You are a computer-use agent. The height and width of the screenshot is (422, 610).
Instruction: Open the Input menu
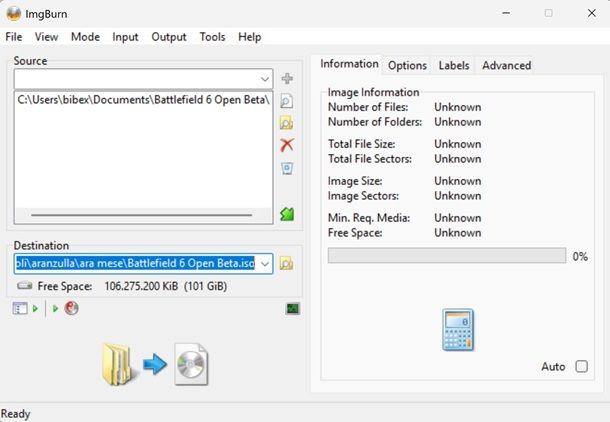pos(125,37)
